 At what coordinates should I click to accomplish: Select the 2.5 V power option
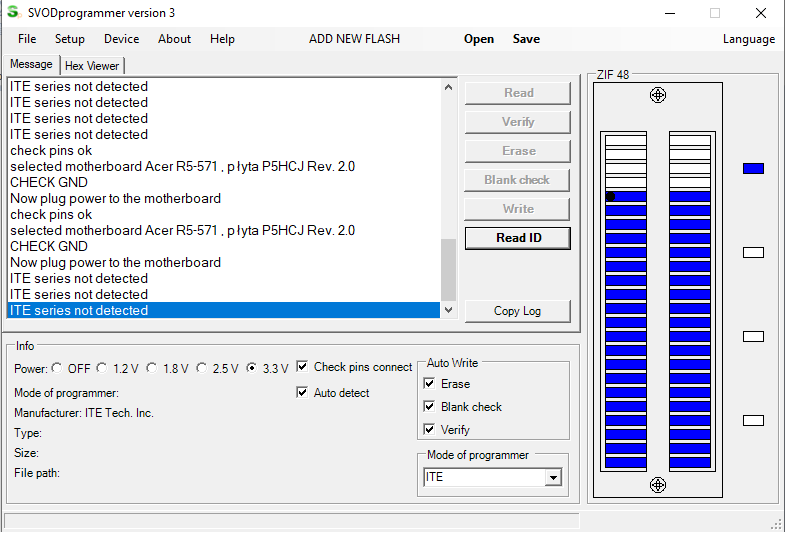click(201, 369)
